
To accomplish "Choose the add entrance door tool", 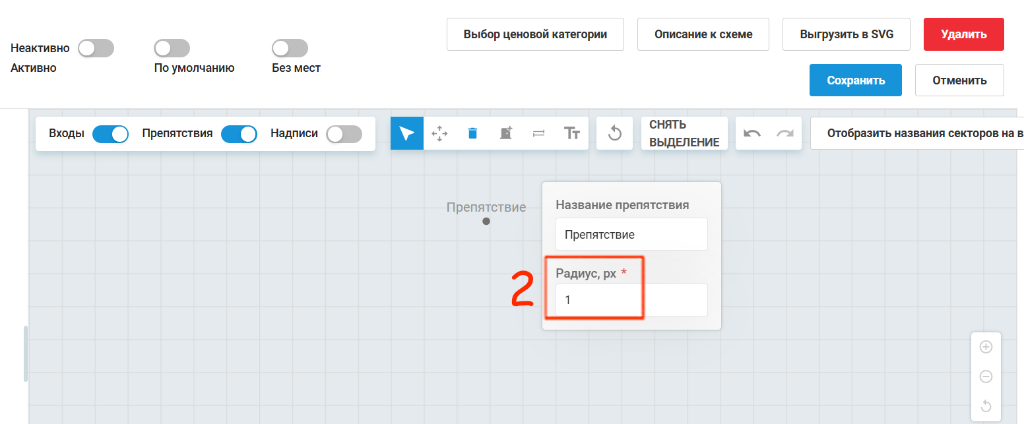I will pyautogui.click(x=506, y=133).
